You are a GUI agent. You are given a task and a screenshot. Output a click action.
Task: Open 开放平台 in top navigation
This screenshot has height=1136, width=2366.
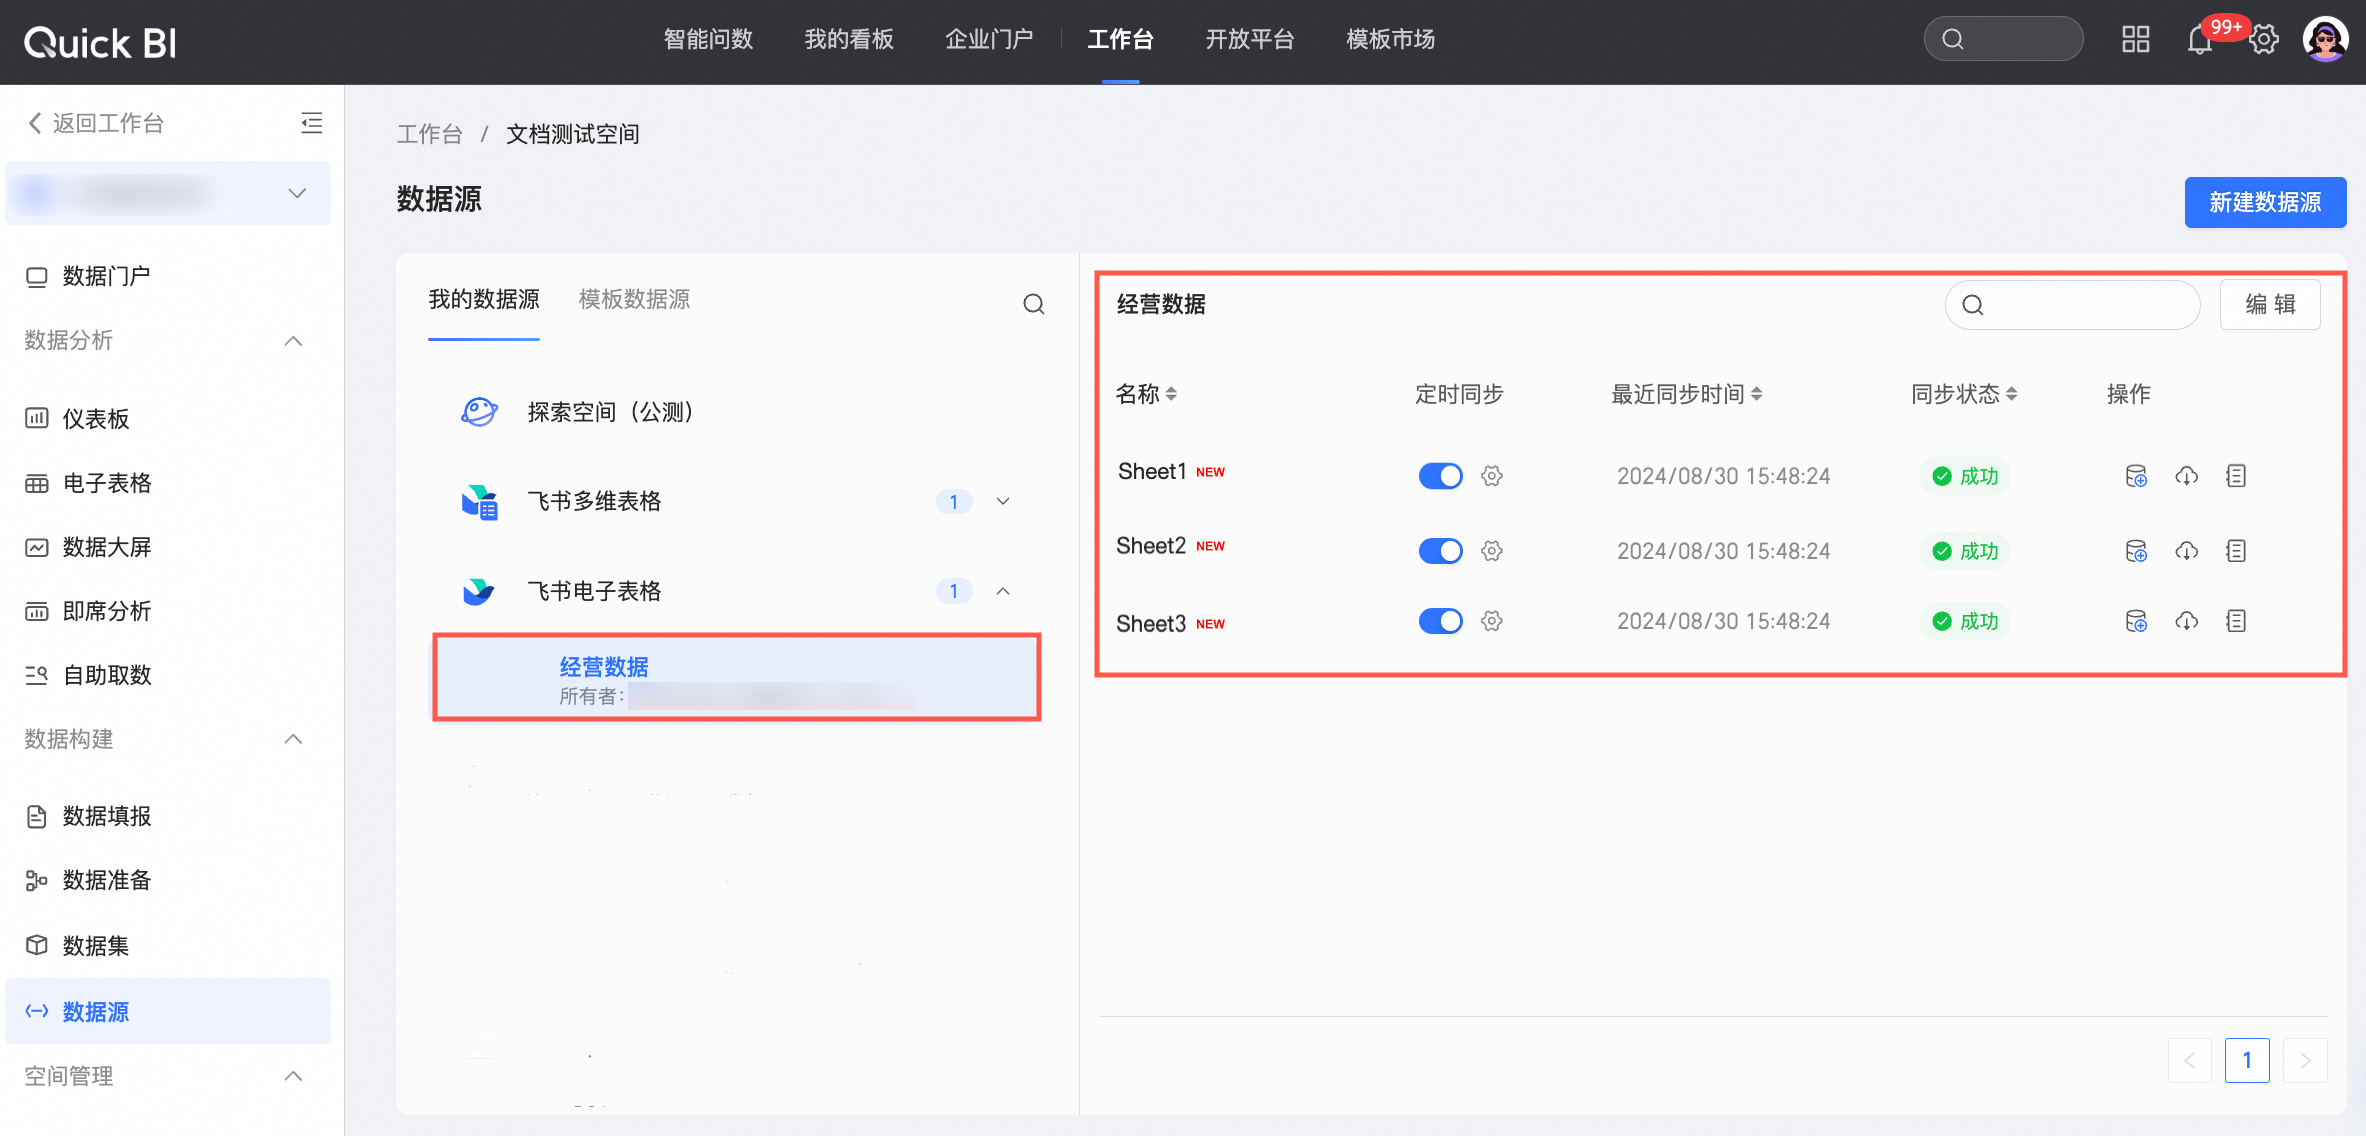1250,40
